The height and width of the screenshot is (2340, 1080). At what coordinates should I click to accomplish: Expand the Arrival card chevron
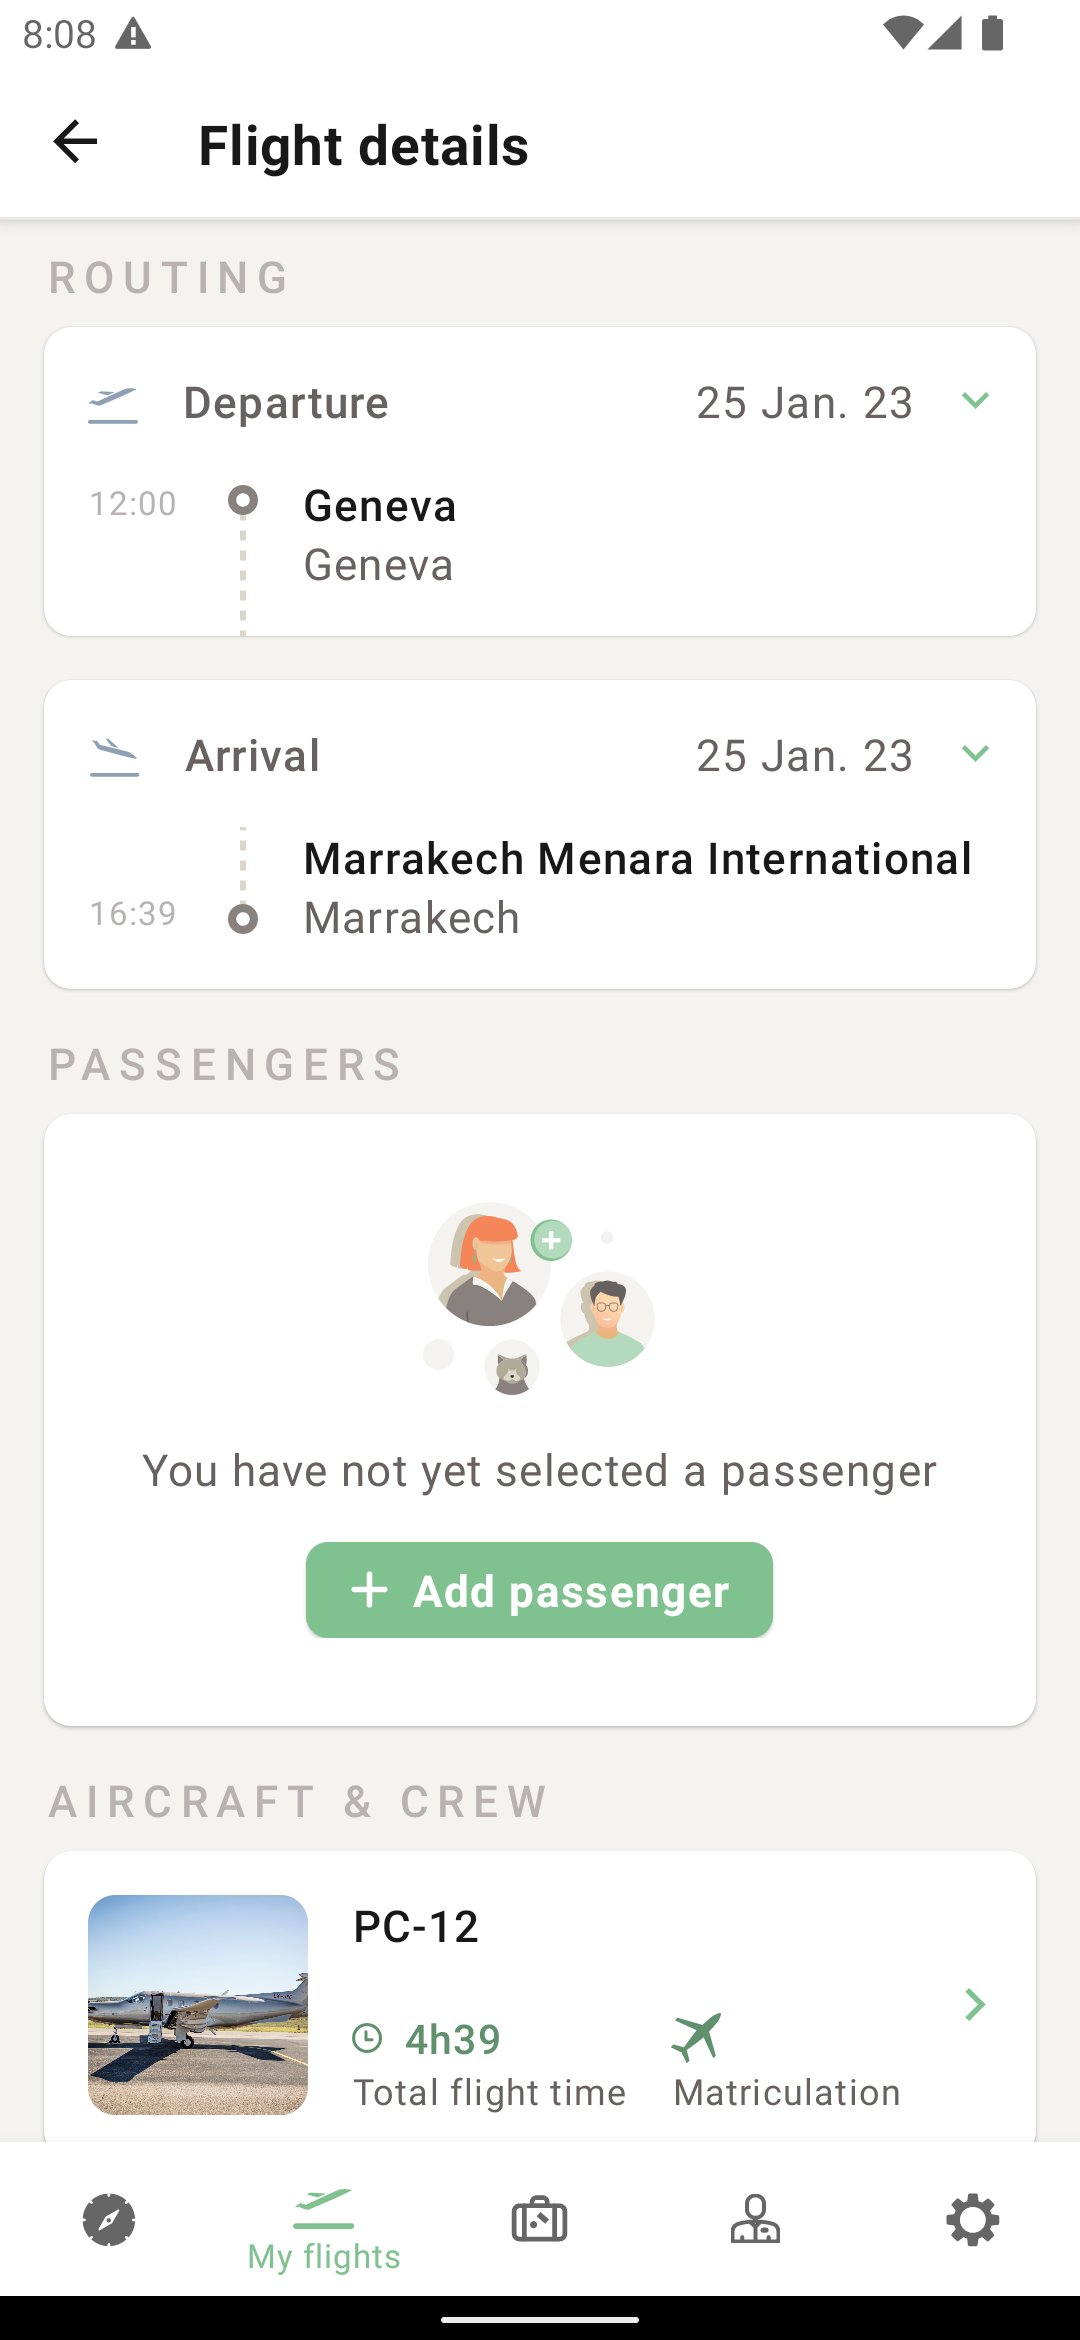975,754
